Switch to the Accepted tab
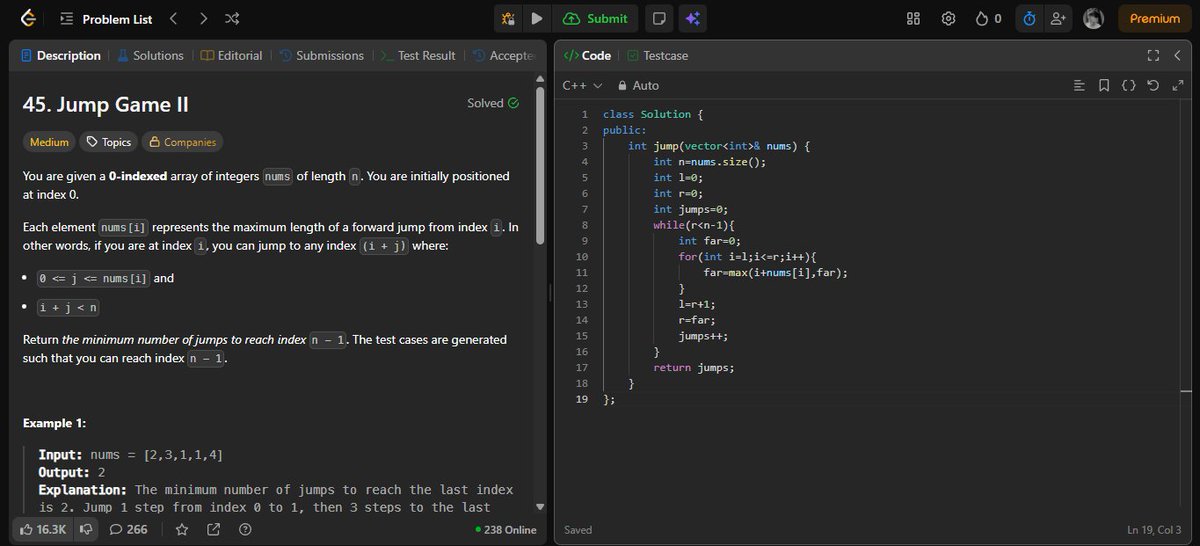This screenshot has width=1200, height=546. (x=504, y=55)
